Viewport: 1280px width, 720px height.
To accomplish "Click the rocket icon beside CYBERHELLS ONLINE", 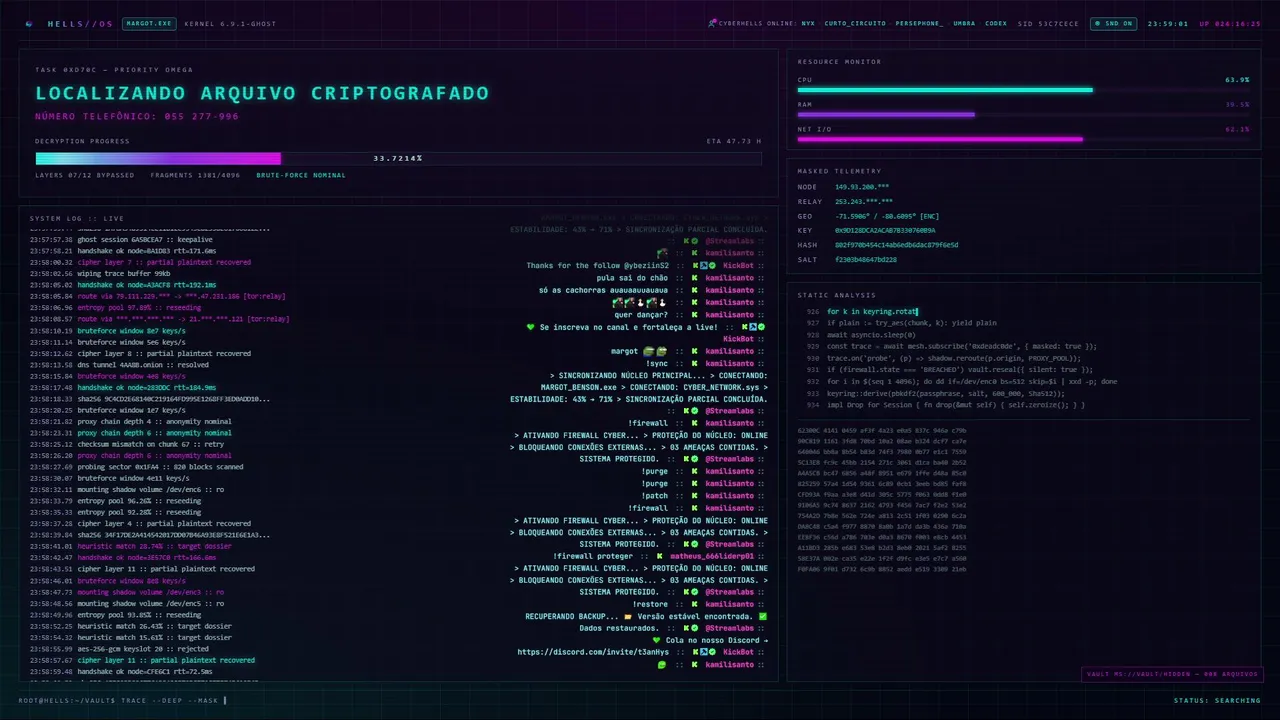I will (712, 23).
